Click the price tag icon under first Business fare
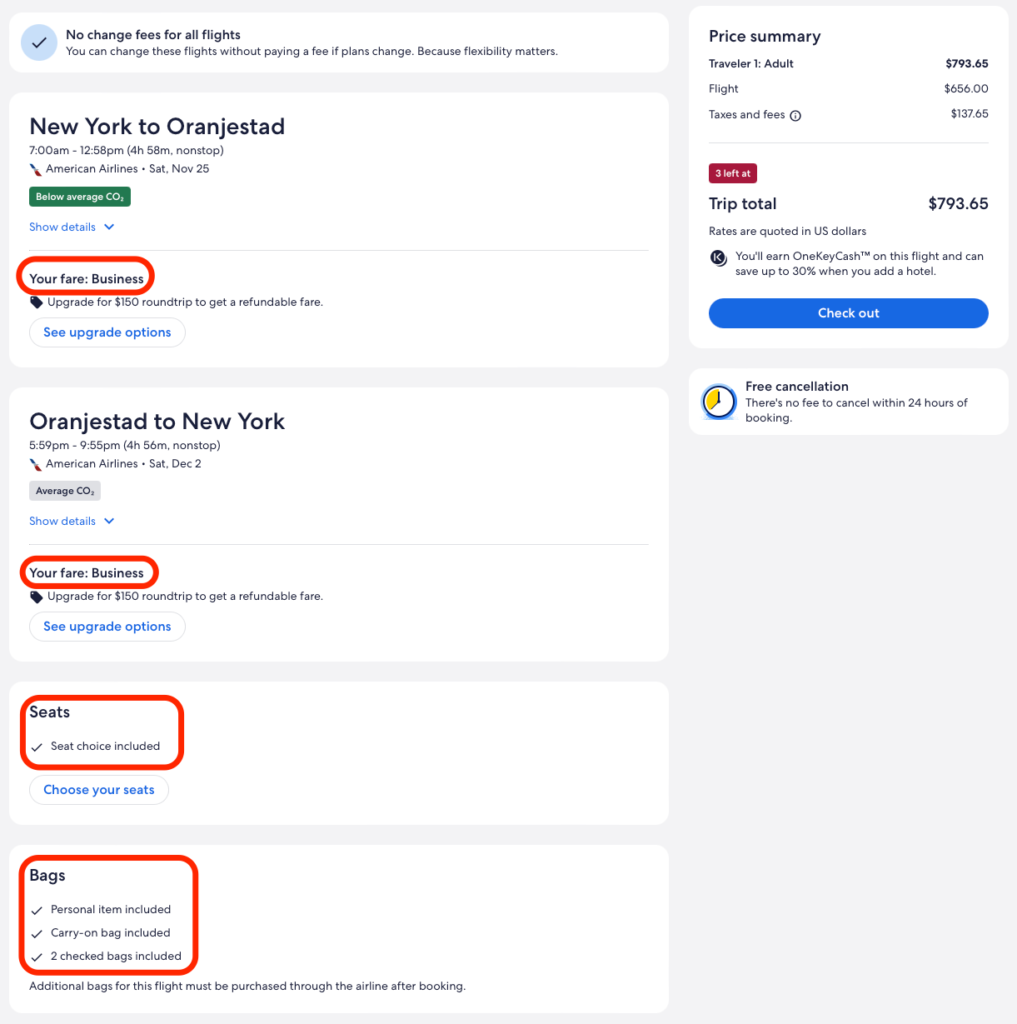 tap(36, 302)
